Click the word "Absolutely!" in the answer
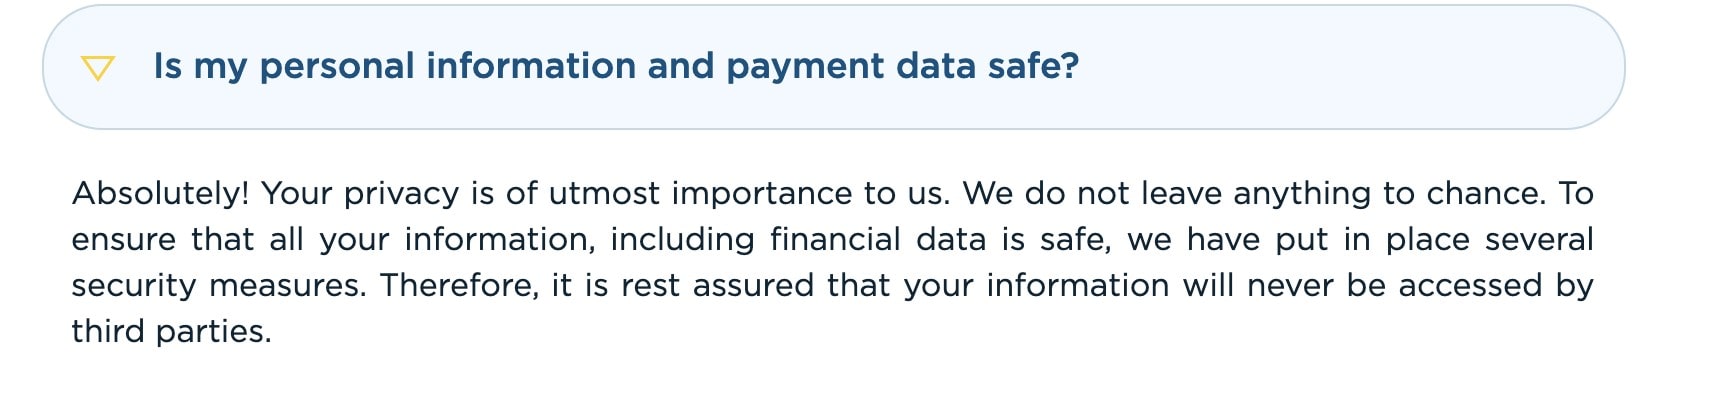 (160, 193)
